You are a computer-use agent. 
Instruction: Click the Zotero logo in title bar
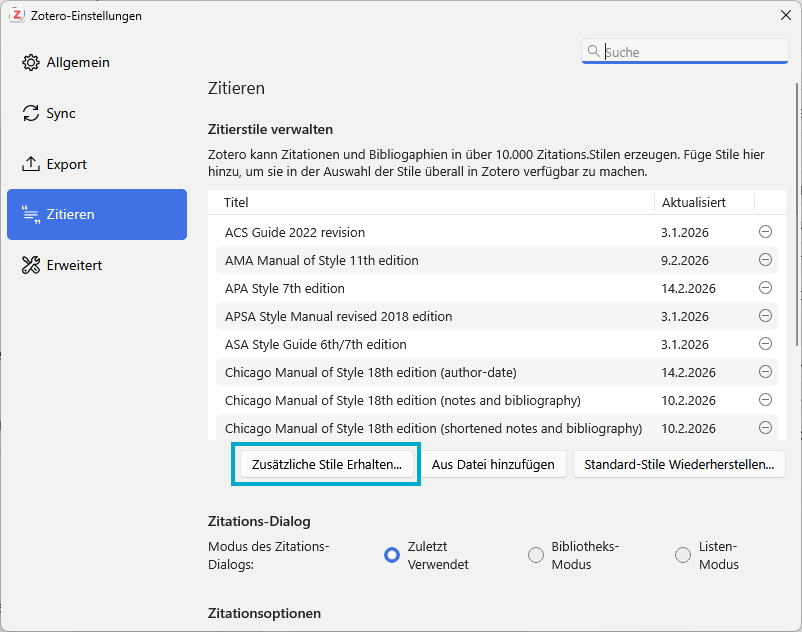(17, 15)
